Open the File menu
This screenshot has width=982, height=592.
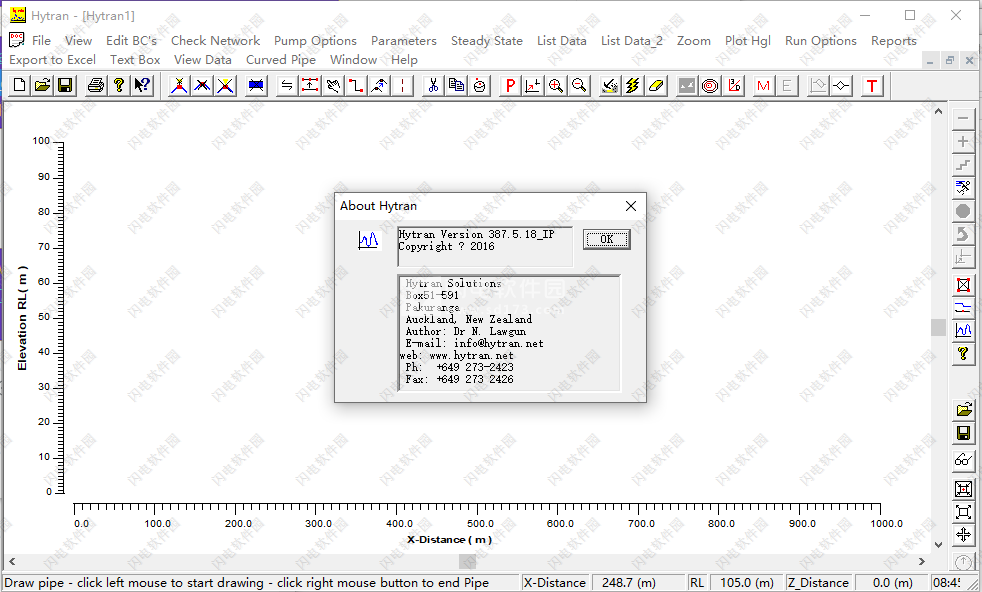coord(41,41)
